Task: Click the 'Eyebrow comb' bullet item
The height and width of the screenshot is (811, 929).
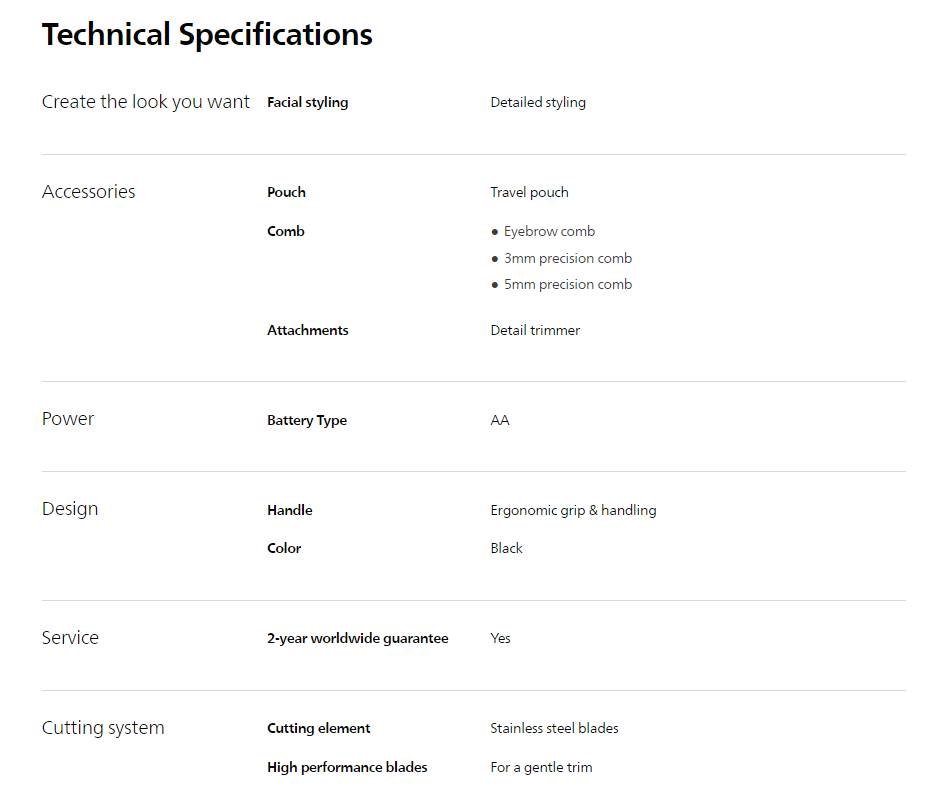Action: 549,231
